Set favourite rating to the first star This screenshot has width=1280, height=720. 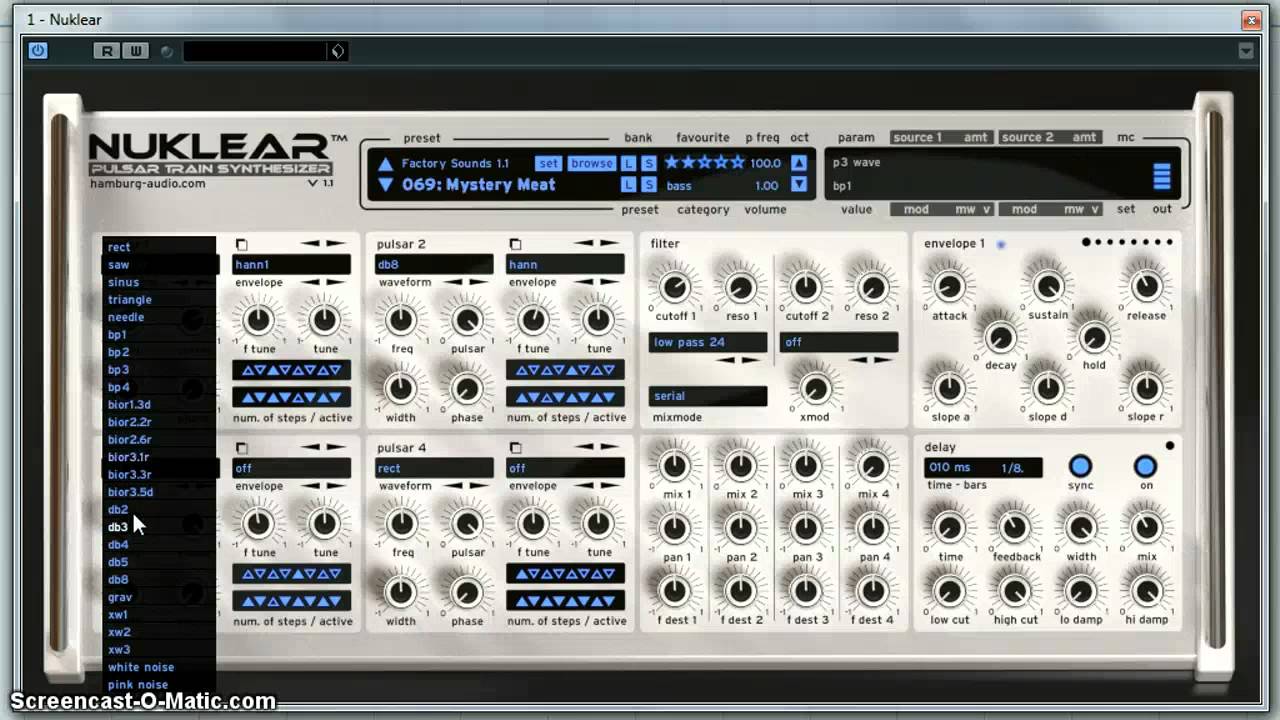click(x=673, y=162)
